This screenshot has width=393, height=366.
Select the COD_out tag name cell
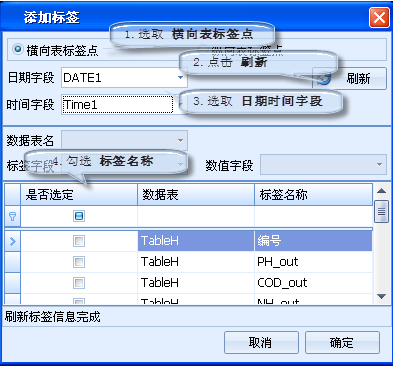(313, 283)
